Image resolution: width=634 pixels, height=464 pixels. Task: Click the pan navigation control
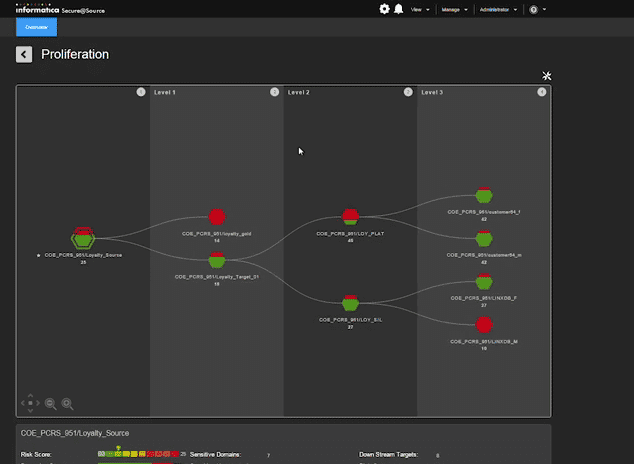pyautogui.click(x=30, y=403)
